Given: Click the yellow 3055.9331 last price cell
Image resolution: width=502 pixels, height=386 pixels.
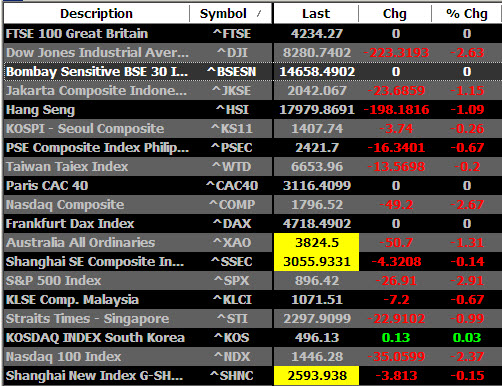Looking at the screenshot, I should 316,262.
